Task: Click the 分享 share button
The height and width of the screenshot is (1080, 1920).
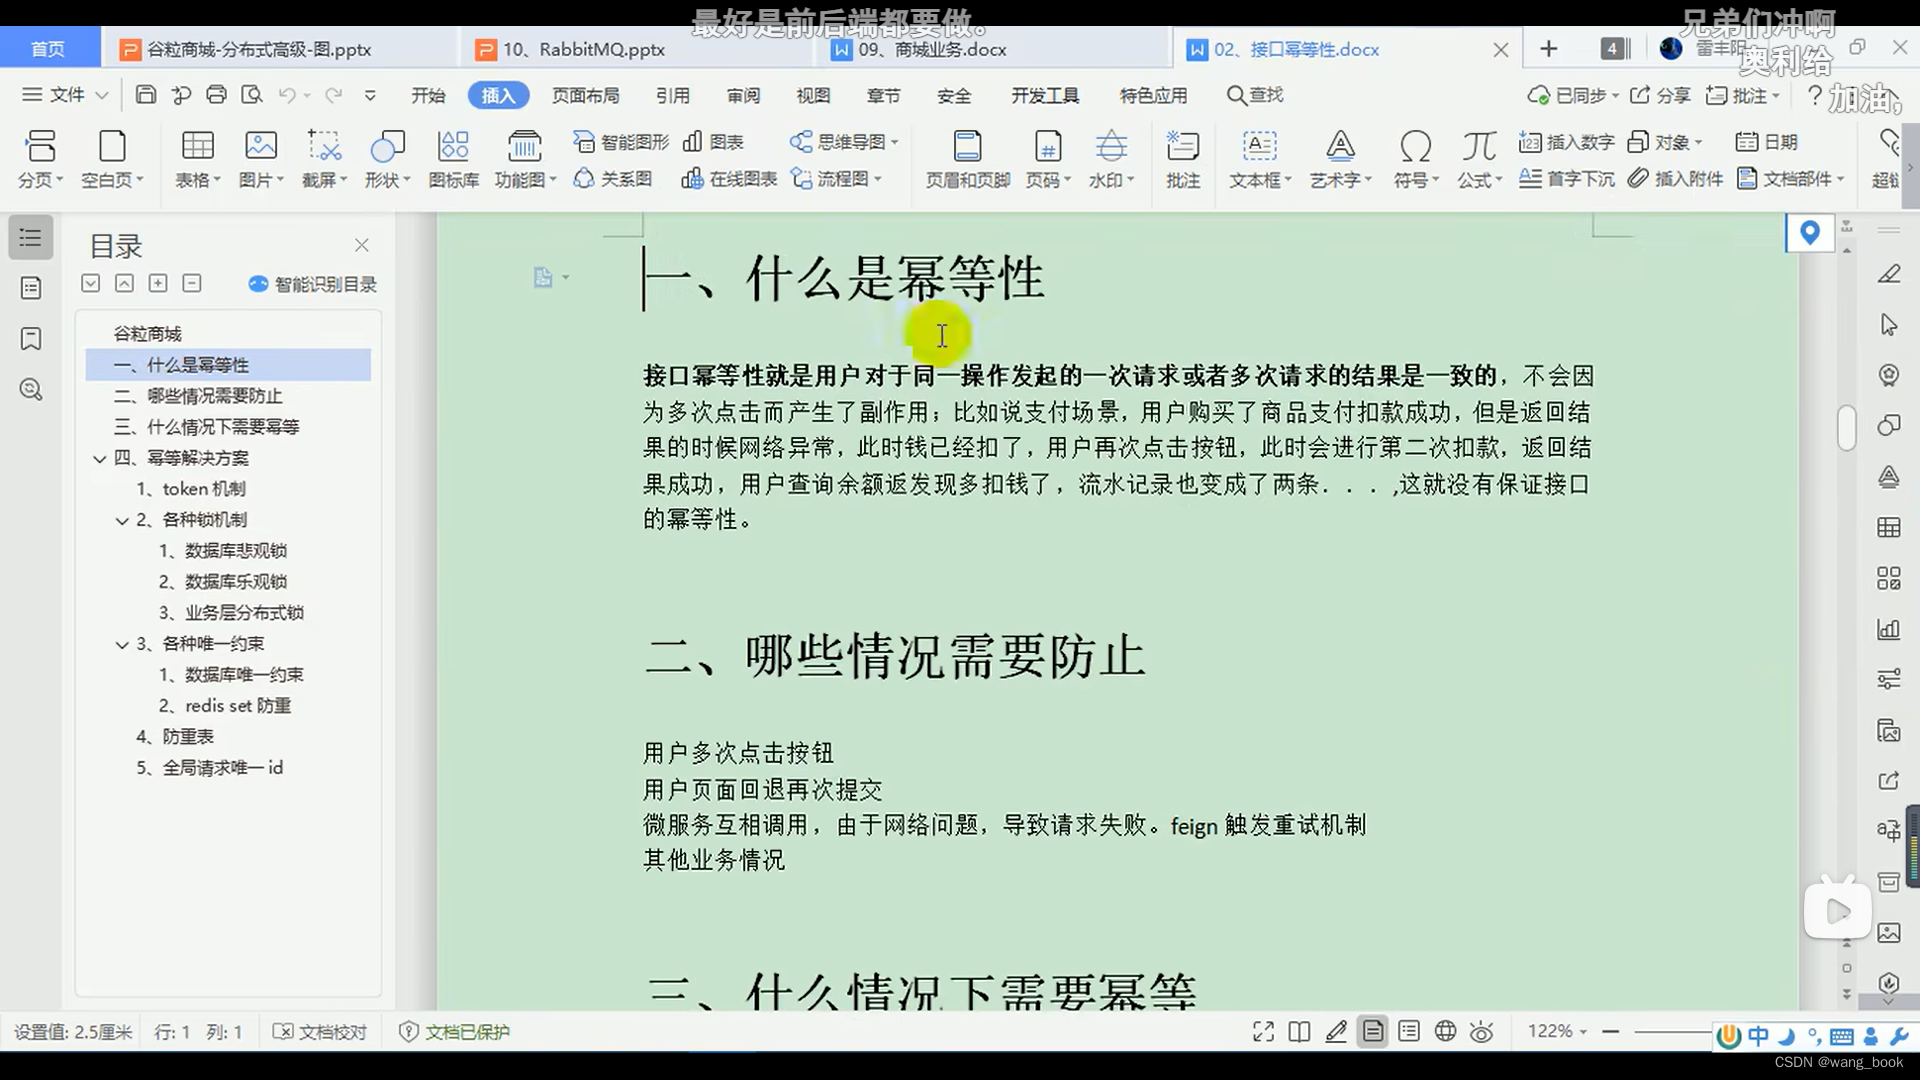Action: (1661, 95)
